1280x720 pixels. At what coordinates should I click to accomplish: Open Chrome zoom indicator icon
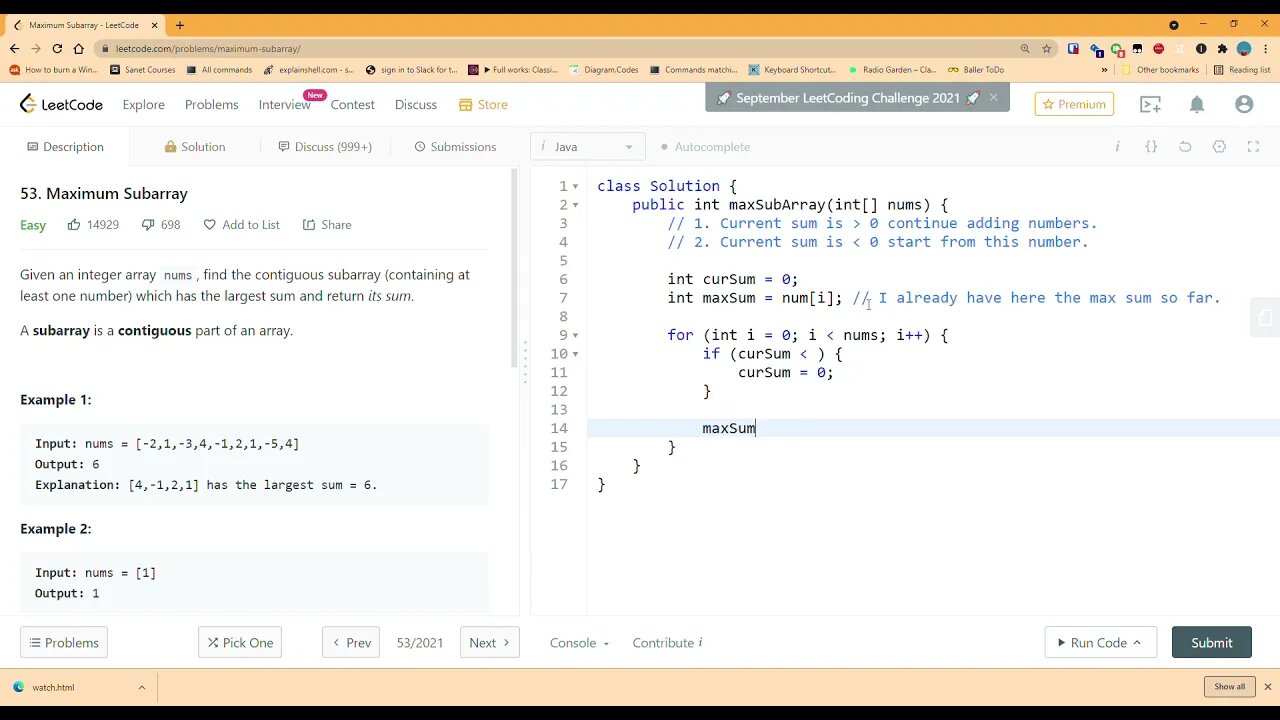(1025, 48)
